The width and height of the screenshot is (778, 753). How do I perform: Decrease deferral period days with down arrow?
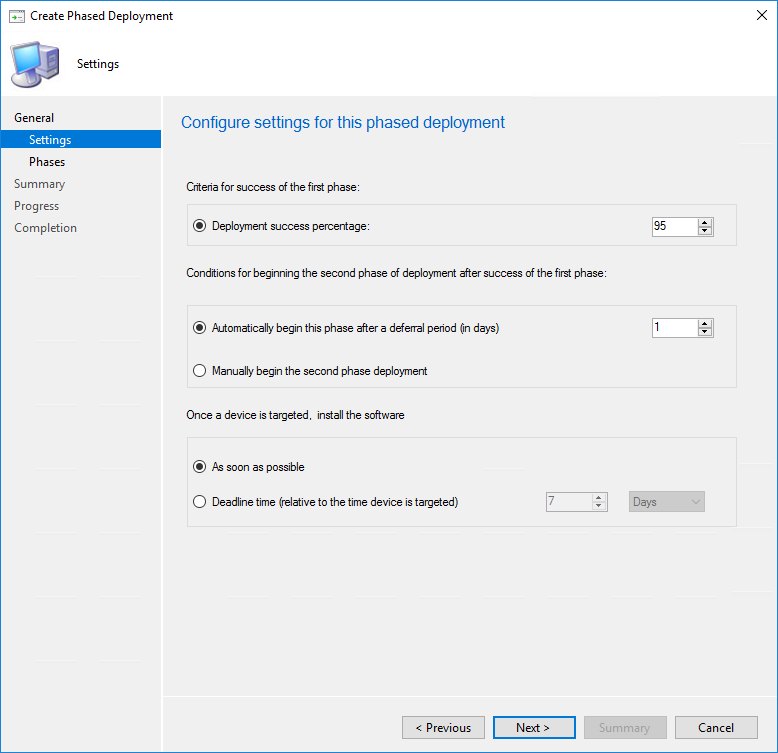[705, 332]
